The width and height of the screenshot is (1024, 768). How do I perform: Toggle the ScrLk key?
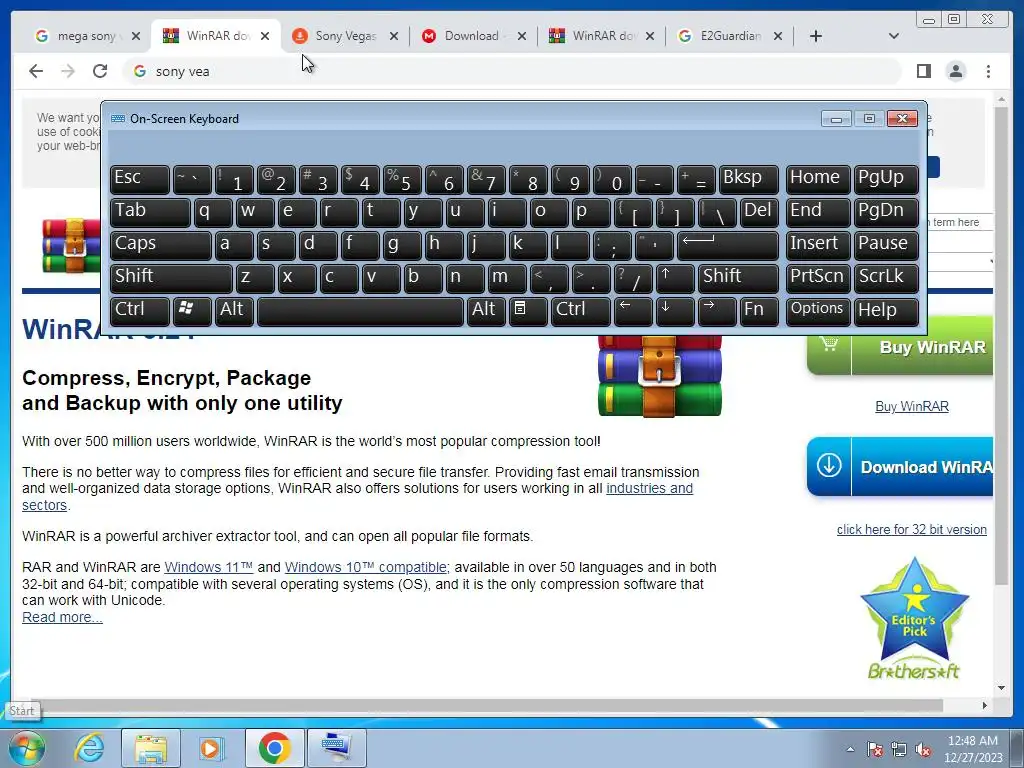pyautogui.click(x=886, y=278)
